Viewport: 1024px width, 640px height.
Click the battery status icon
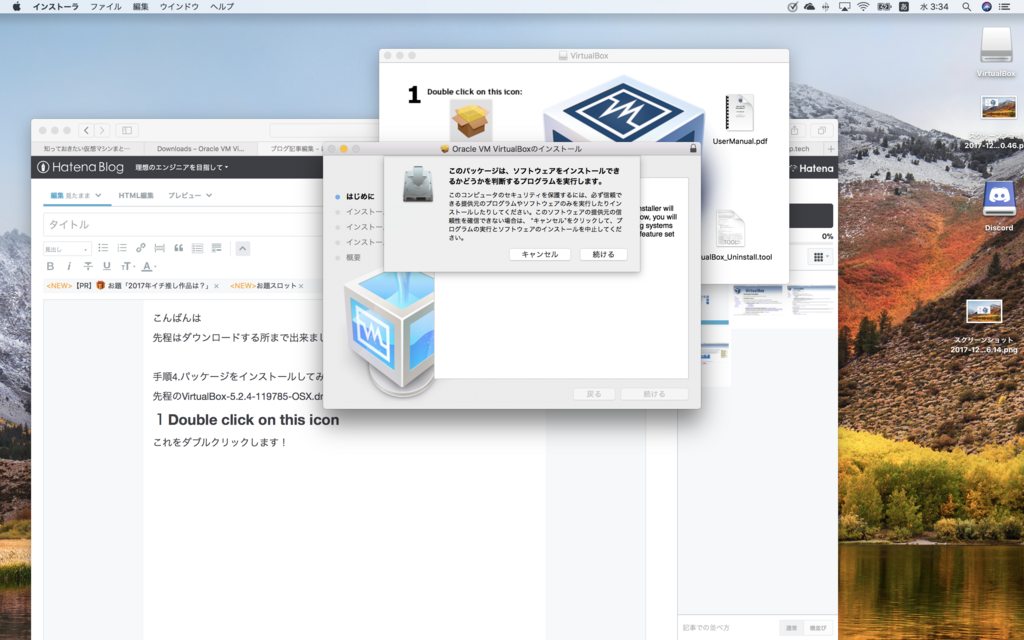[884, 7]
